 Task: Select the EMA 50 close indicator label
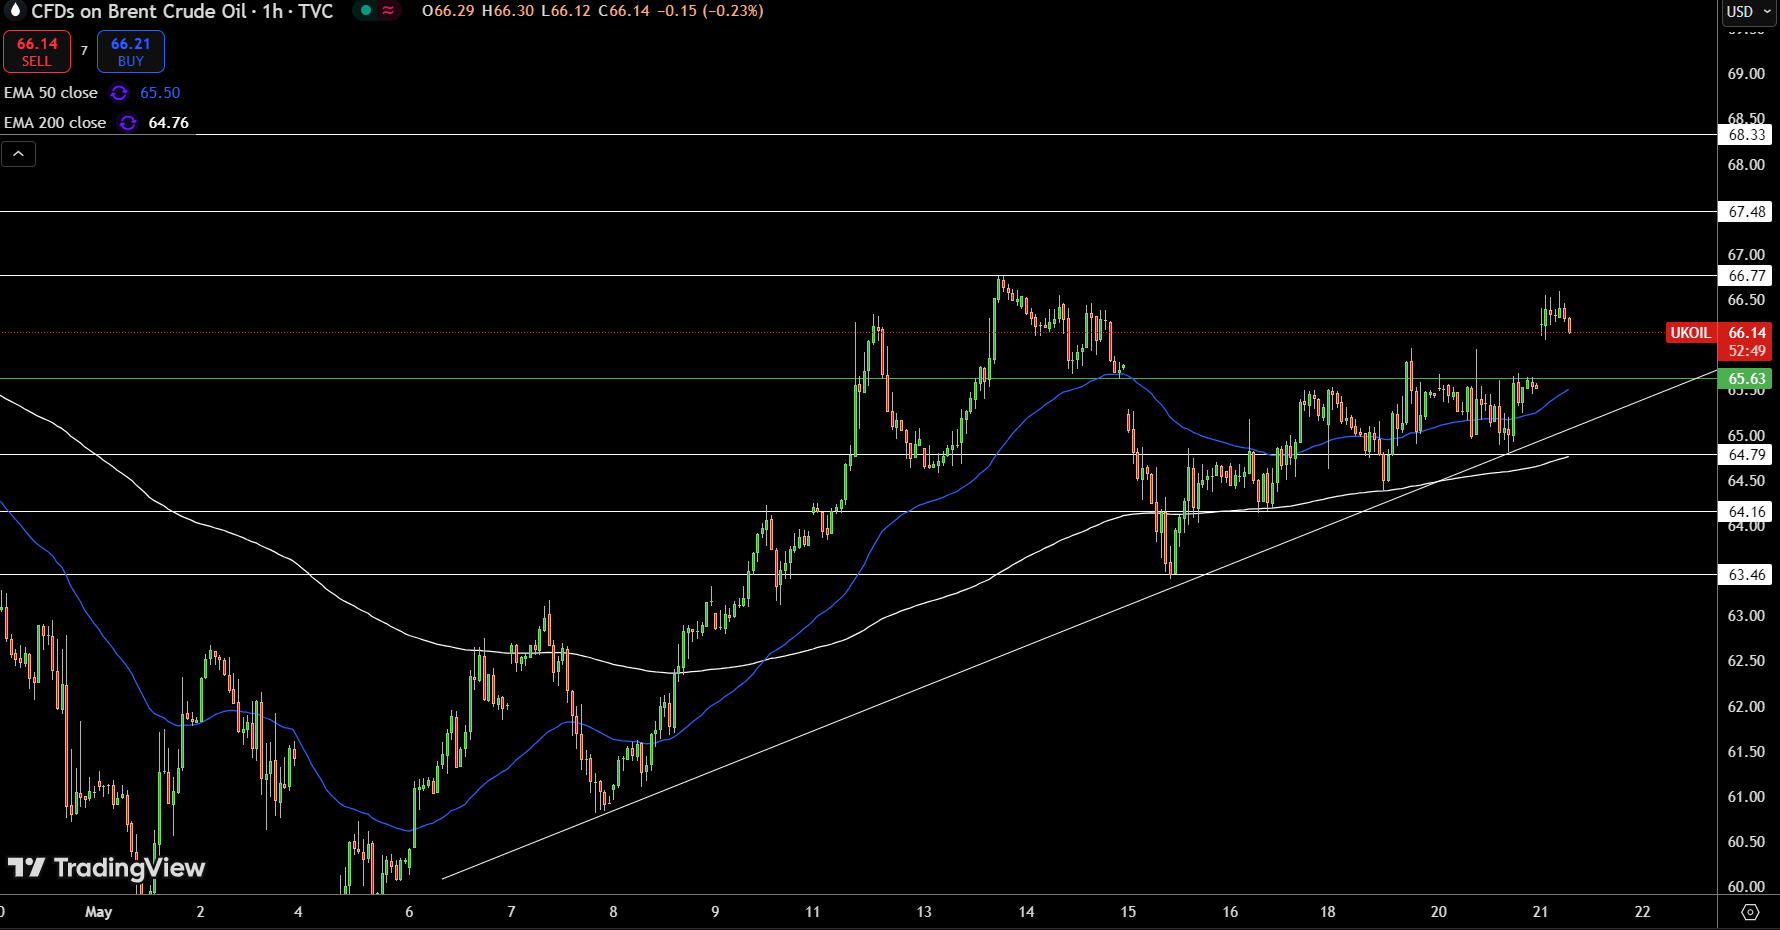[51, 93]
